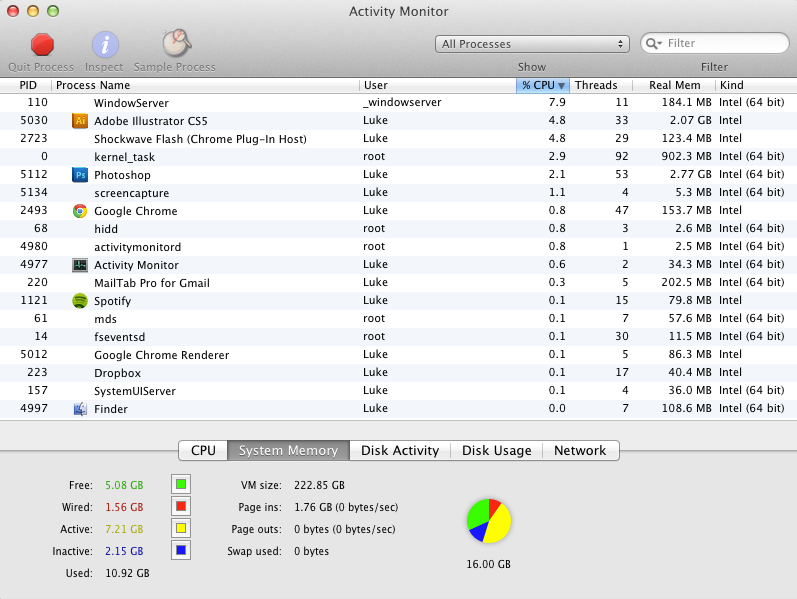
Task: Sort by Kind column header
Action: point(756,85)
